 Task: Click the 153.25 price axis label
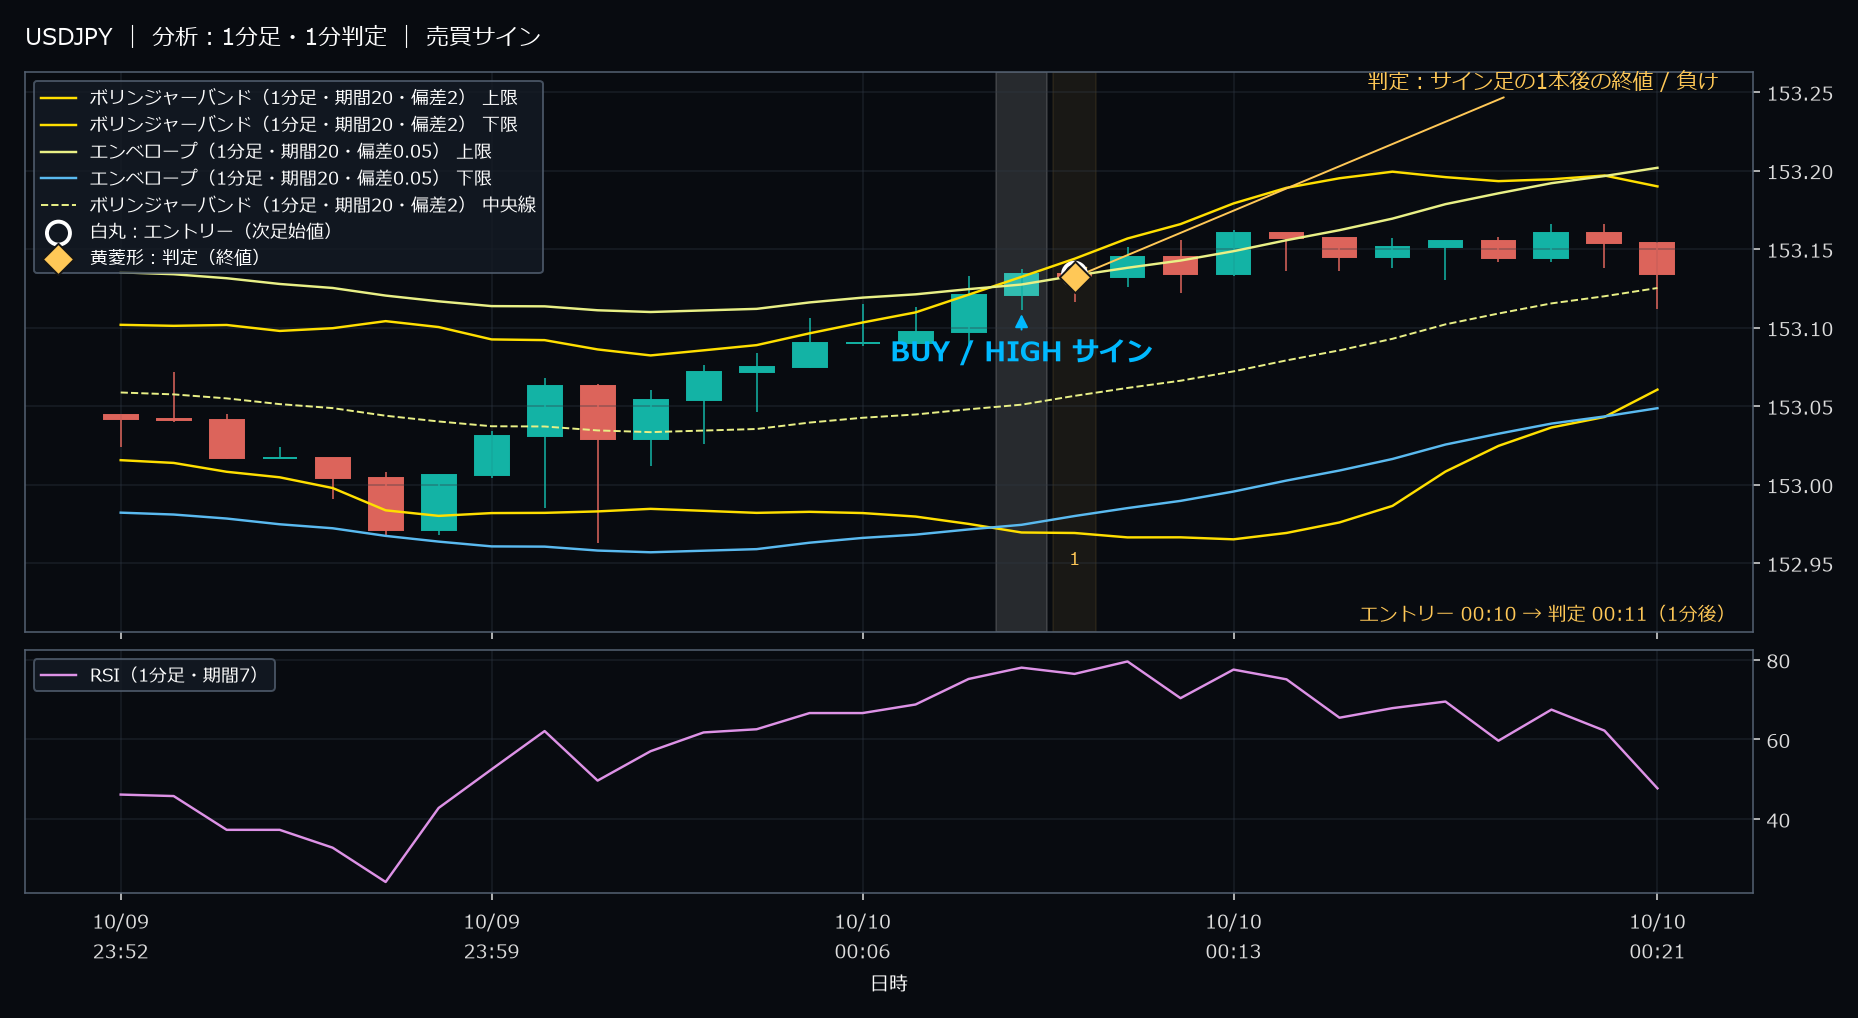pos(1800,94)
